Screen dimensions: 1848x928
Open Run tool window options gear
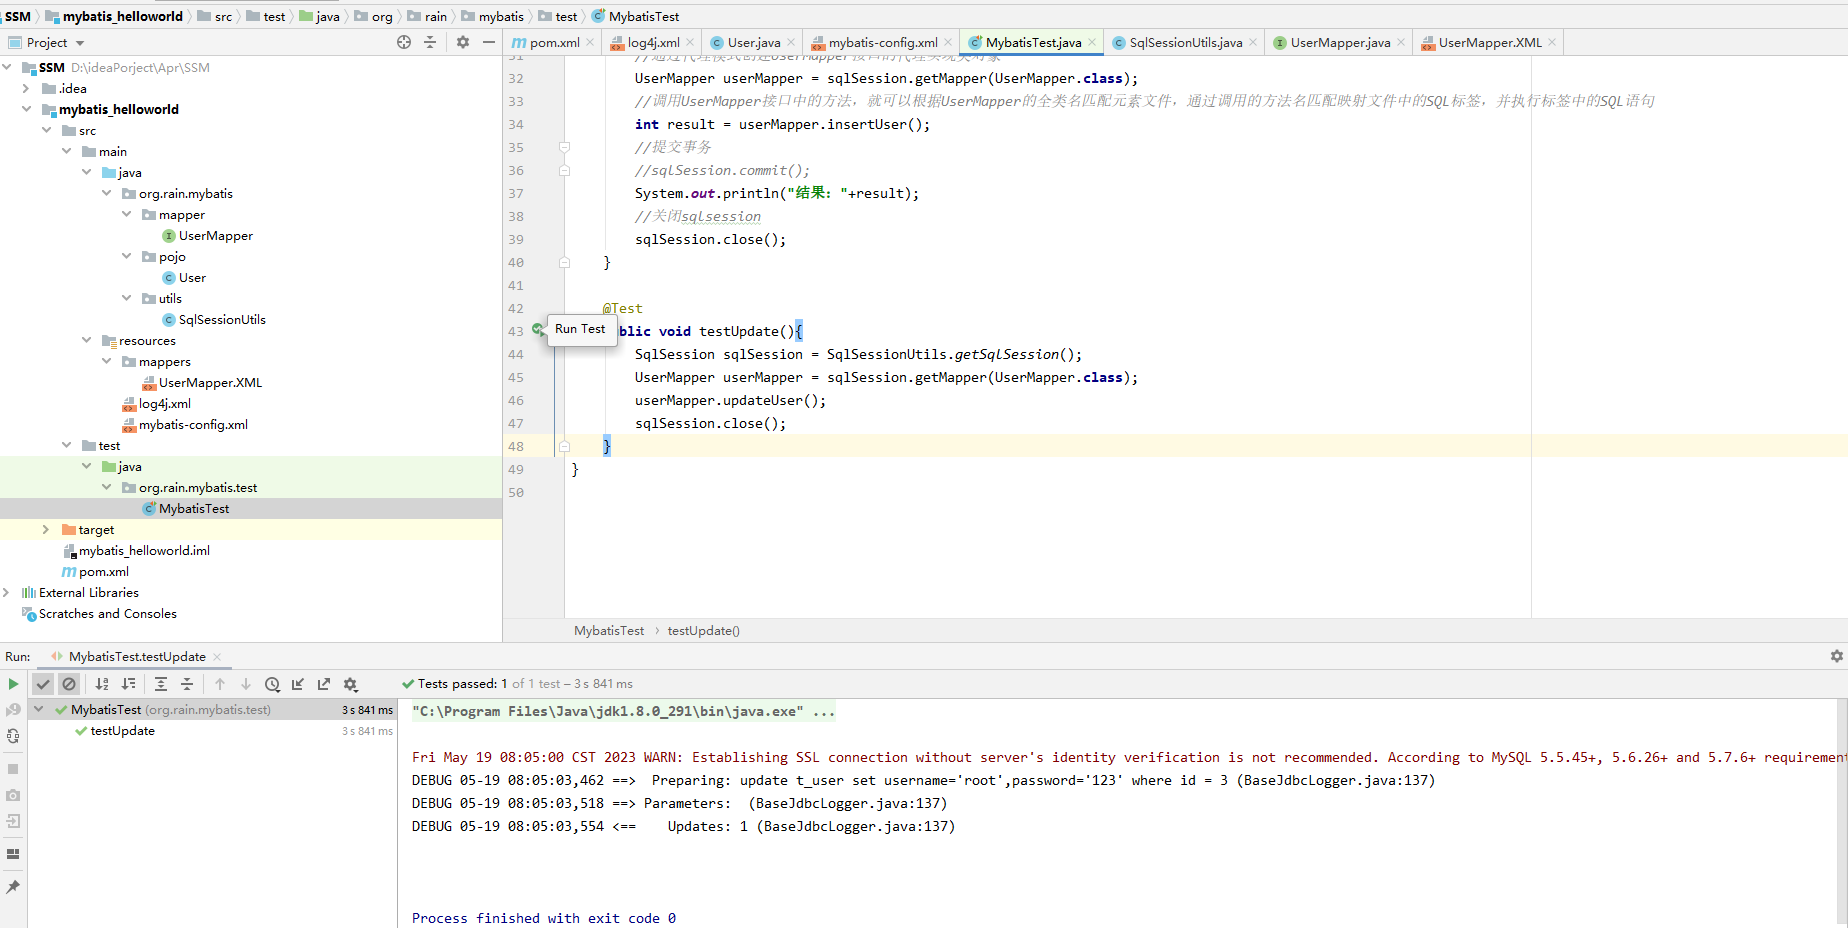1837,656
